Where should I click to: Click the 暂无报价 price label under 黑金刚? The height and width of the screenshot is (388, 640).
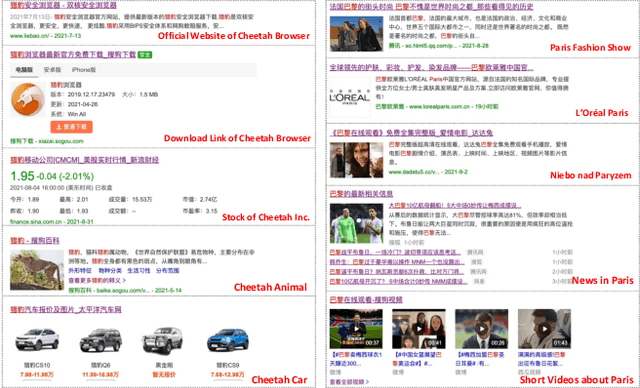(x=164, y=375)
